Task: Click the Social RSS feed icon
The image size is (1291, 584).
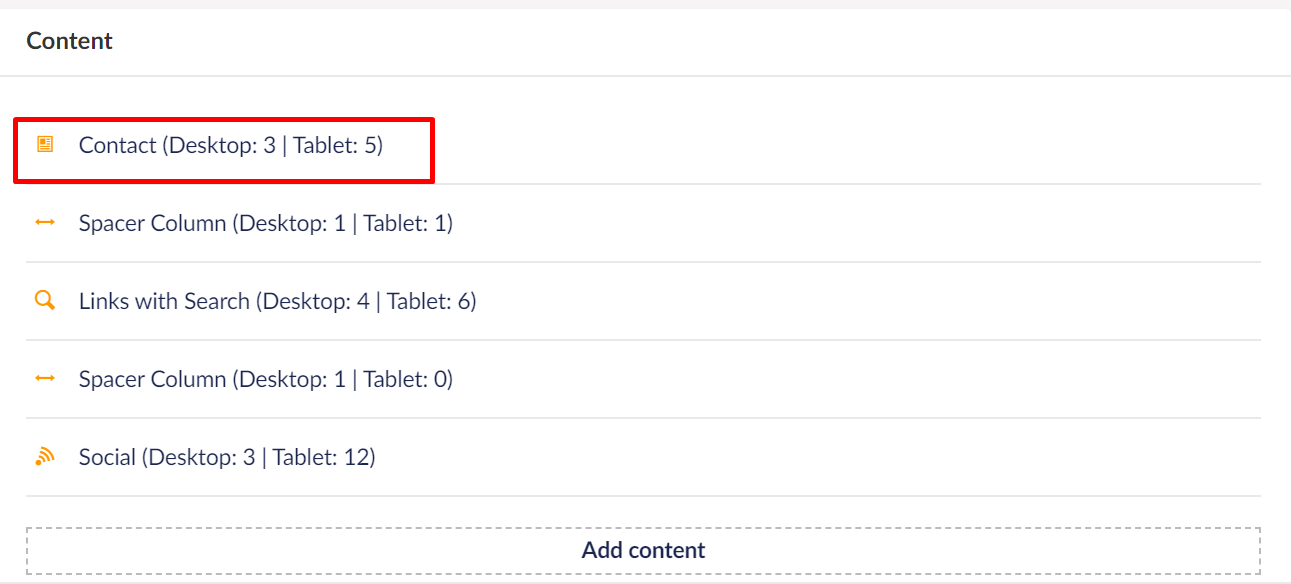Action: (44, 457)
